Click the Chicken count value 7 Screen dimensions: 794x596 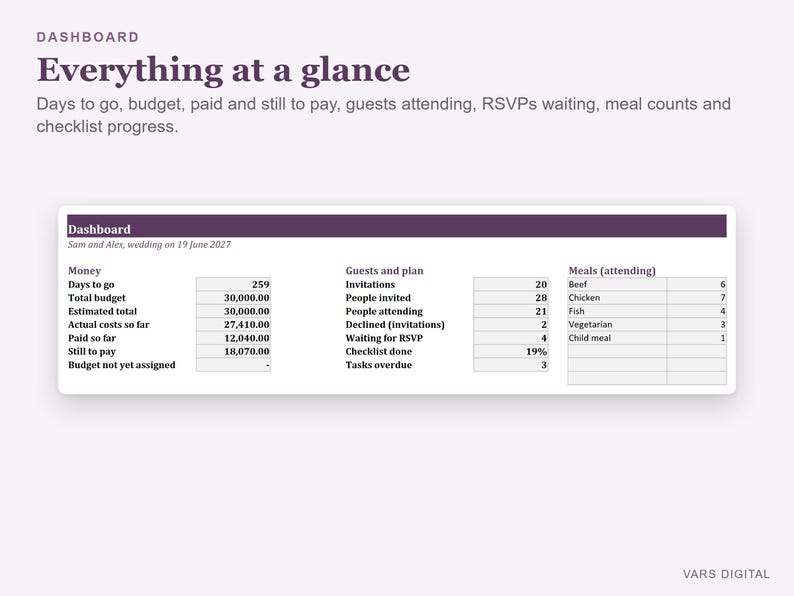click(x=697, y=298)
